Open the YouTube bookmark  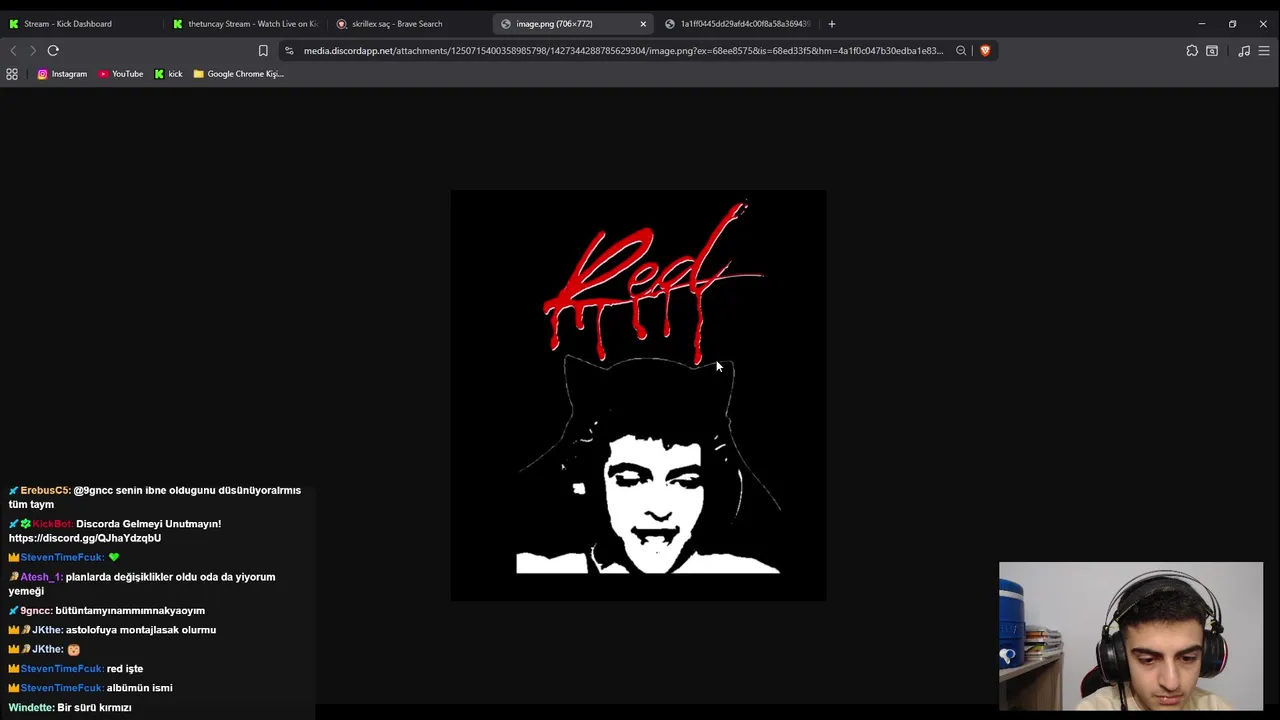pos(121,74)
